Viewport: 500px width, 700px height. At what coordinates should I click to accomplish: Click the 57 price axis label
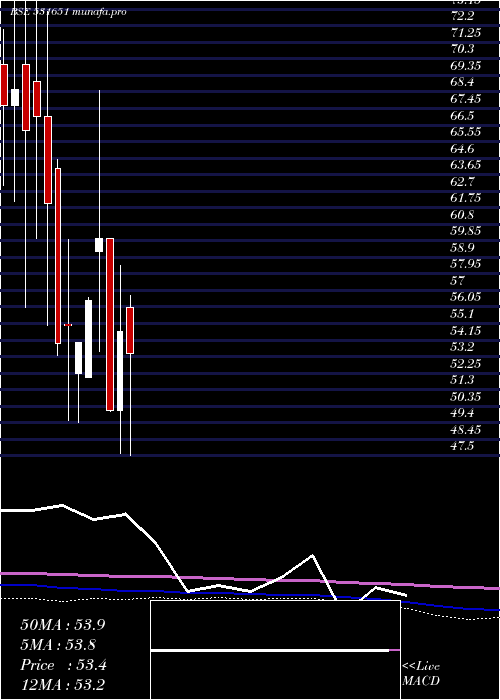point(458,281)
